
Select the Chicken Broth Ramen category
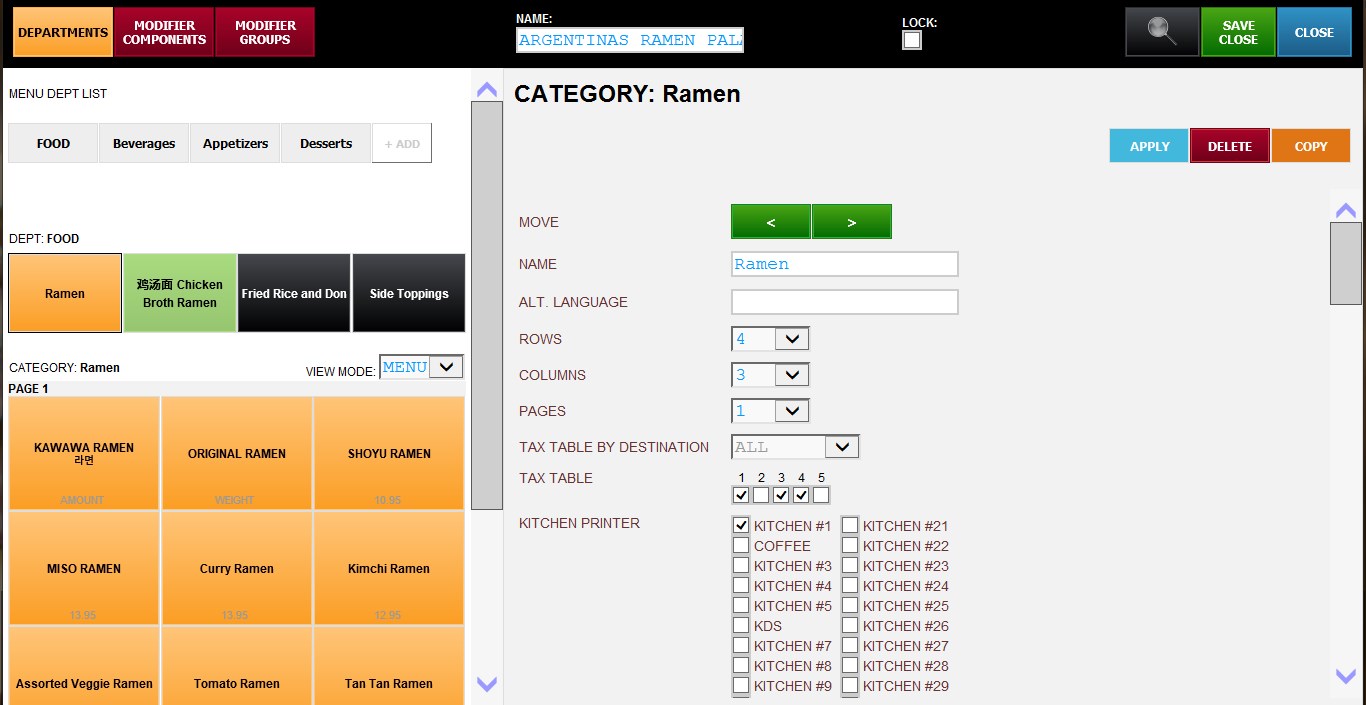click(x=180, y=293)
